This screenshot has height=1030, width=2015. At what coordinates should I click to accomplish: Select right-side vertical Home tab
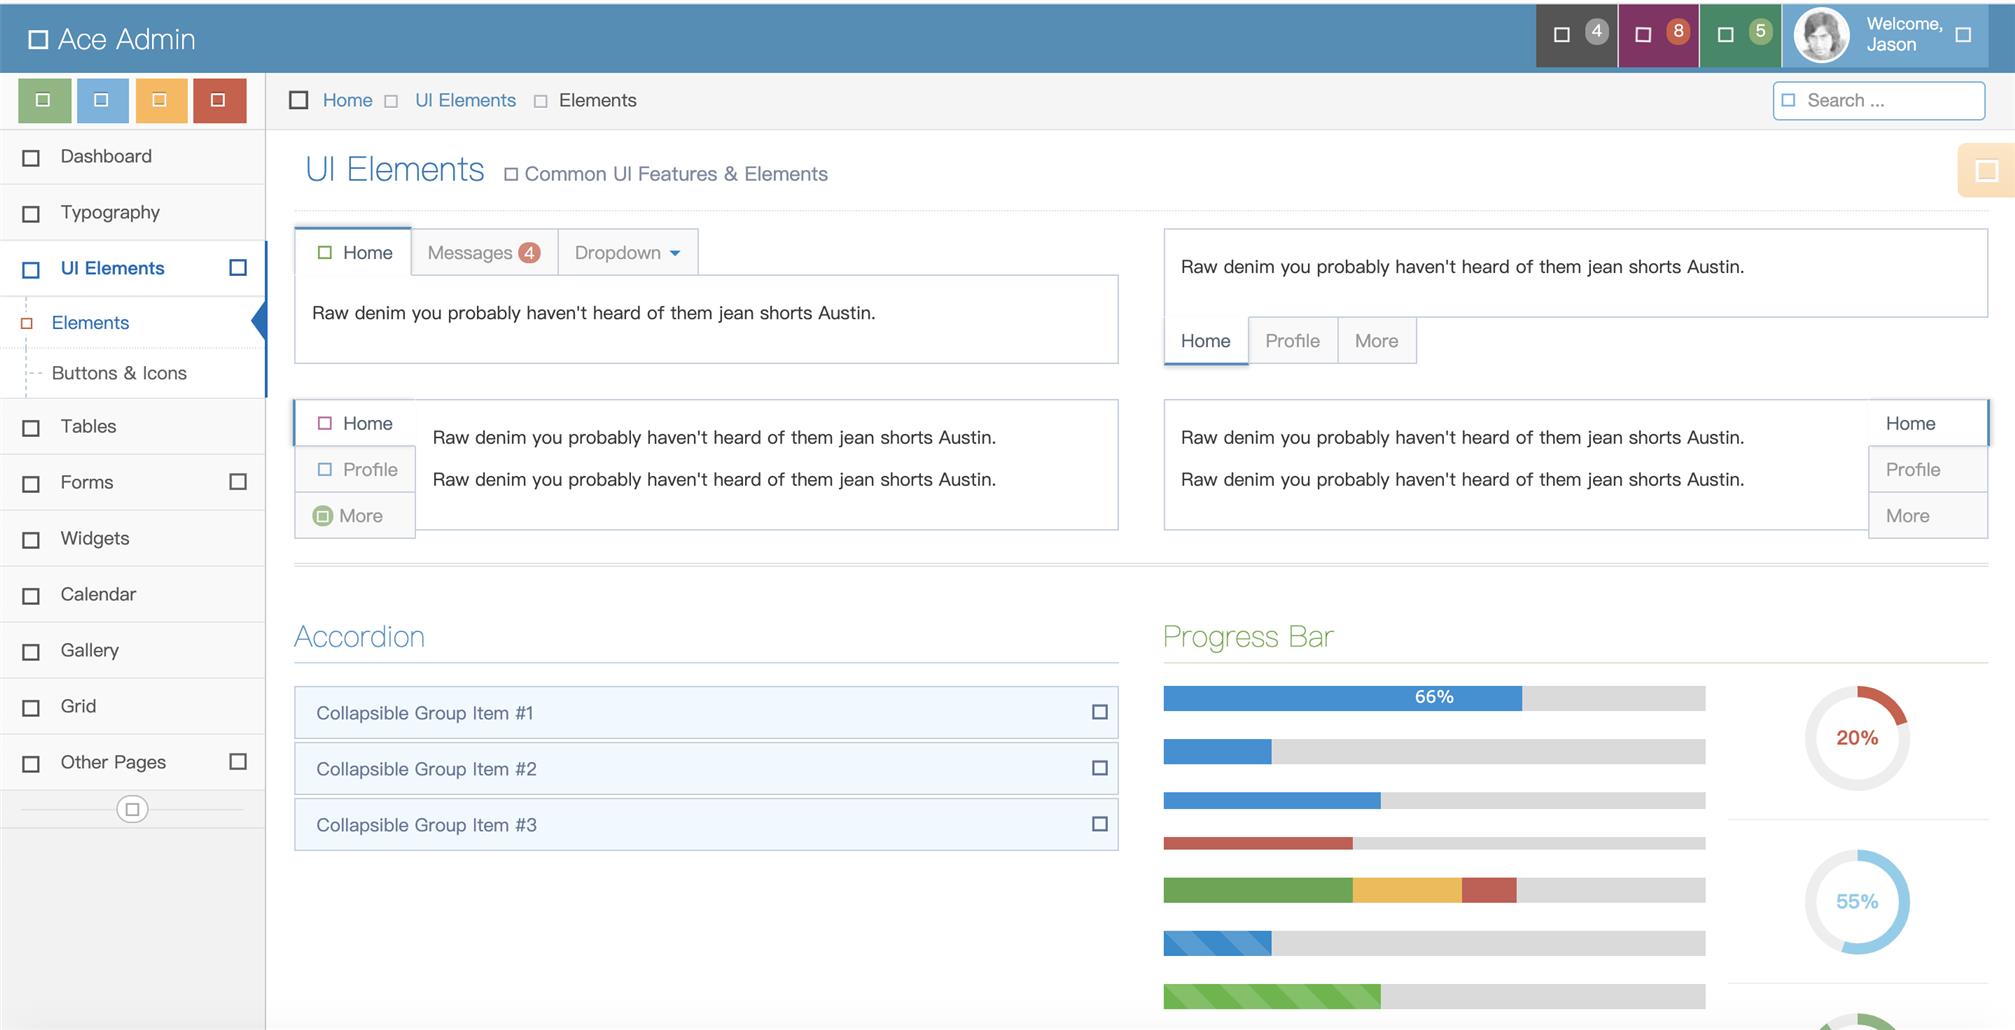pos(1928,423)
